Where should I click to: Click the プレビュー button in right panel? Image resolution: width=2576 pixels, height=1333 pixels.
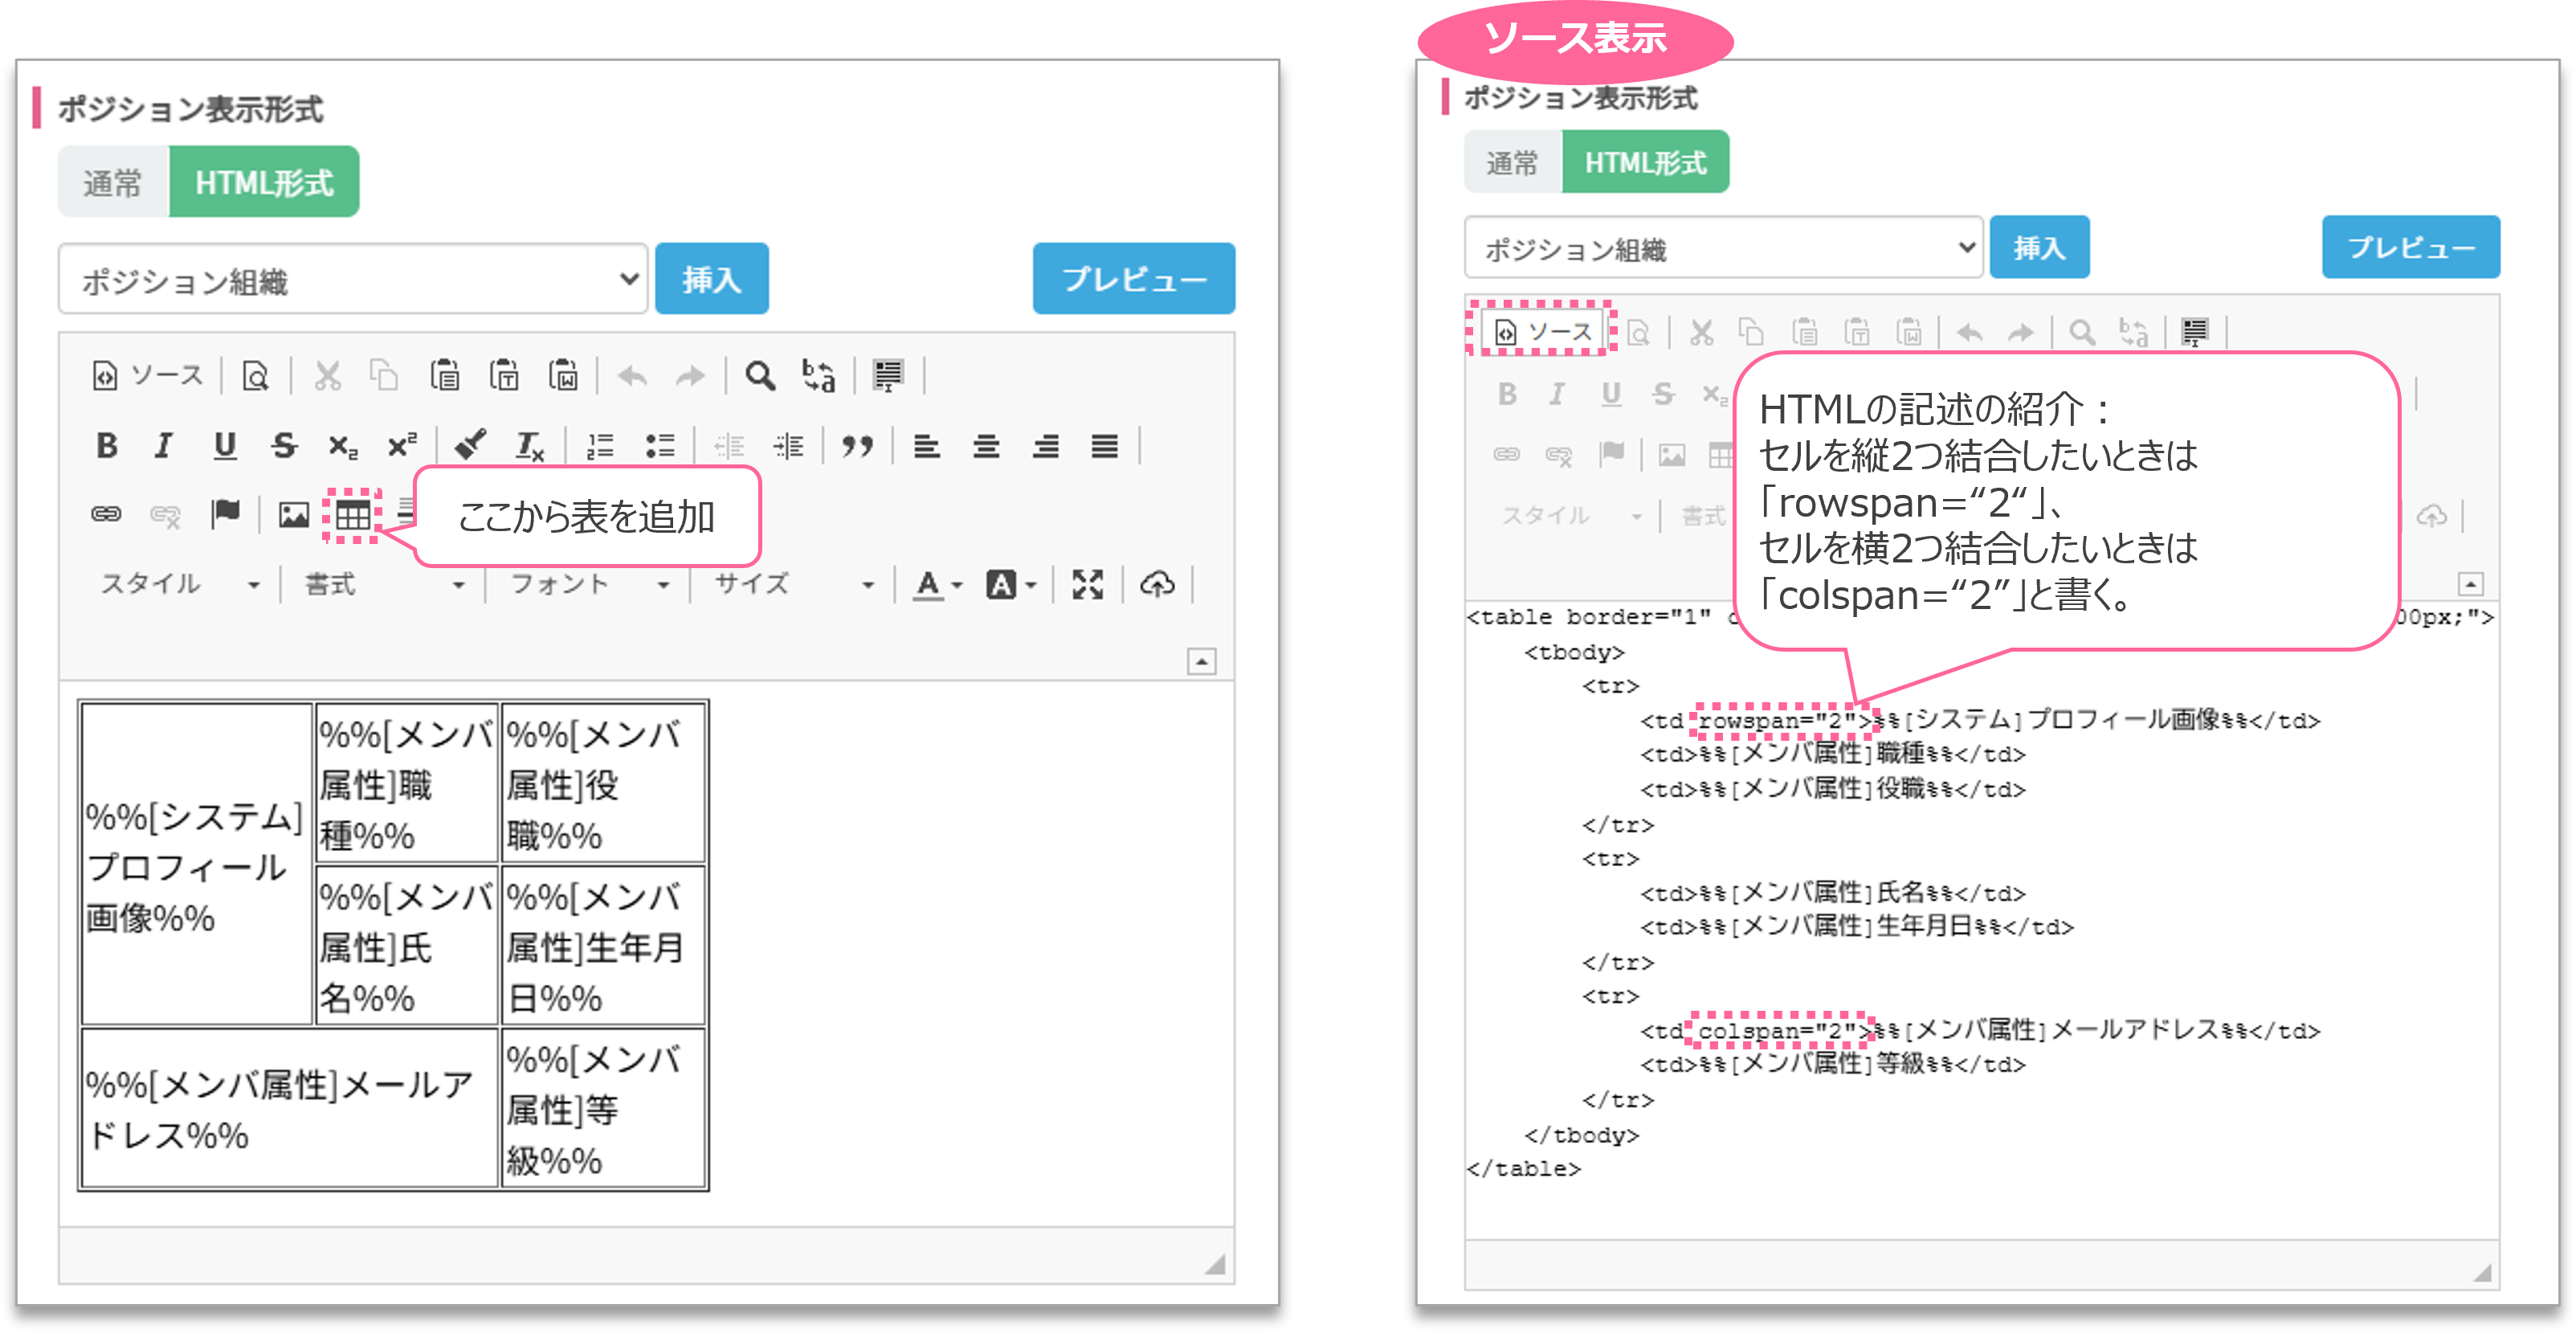point(2410,247)
